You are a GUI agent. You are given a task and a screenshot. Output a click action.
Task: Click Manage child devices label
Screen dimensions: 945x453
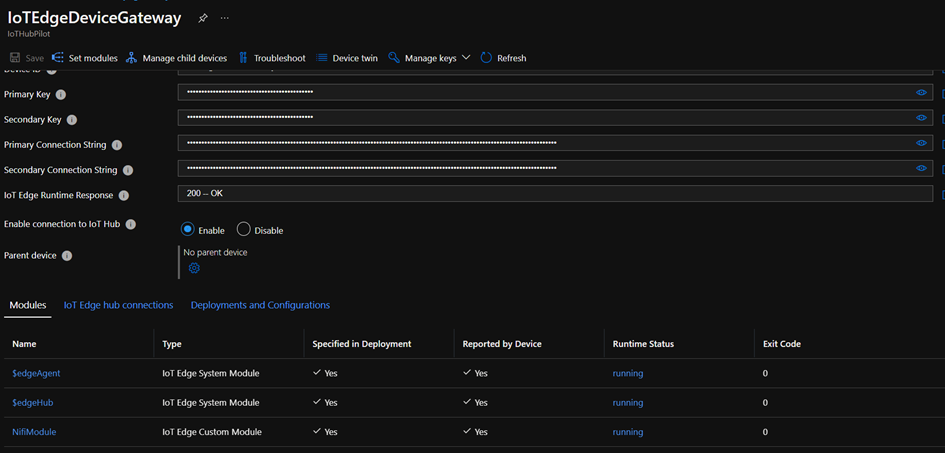pyautogui.click(x=184, y=58)
